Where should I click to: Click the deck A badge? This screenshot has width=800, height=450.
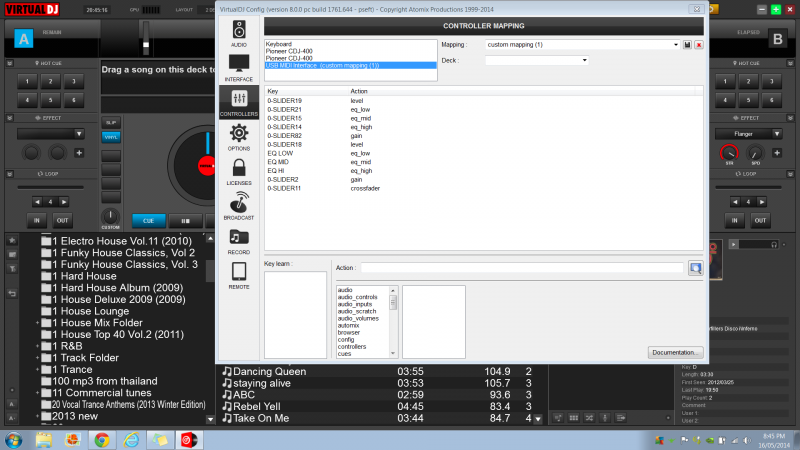pos(23,39)
